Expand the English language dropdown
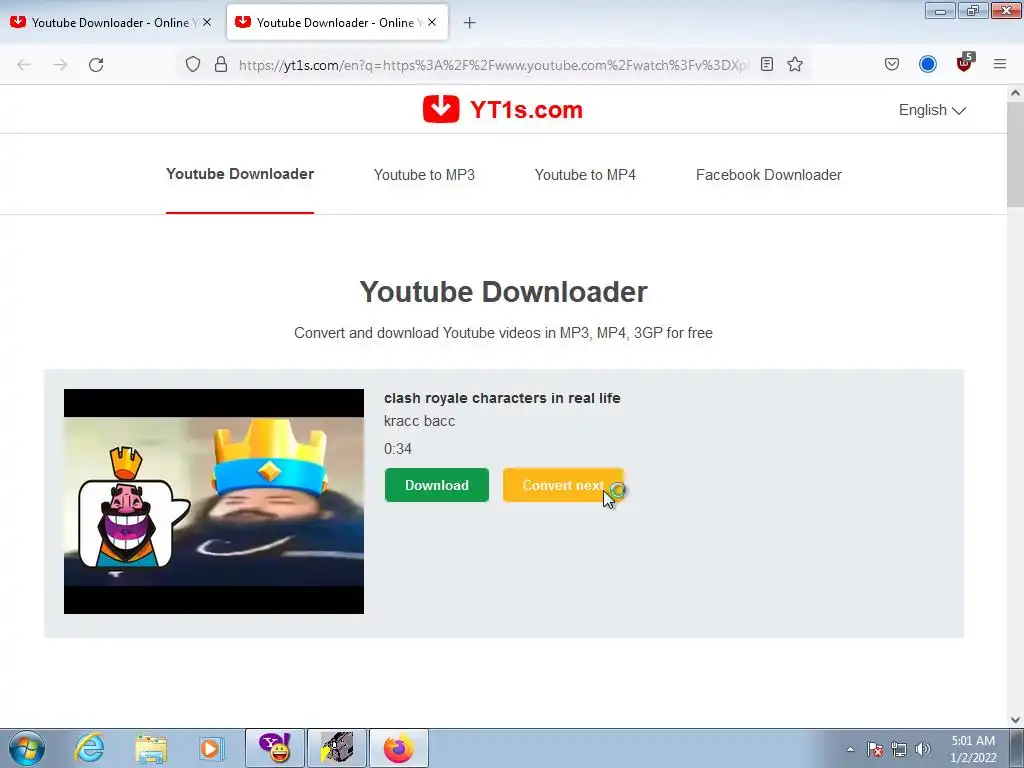The width and height of the screenshot is (1024, 768). 932,110
